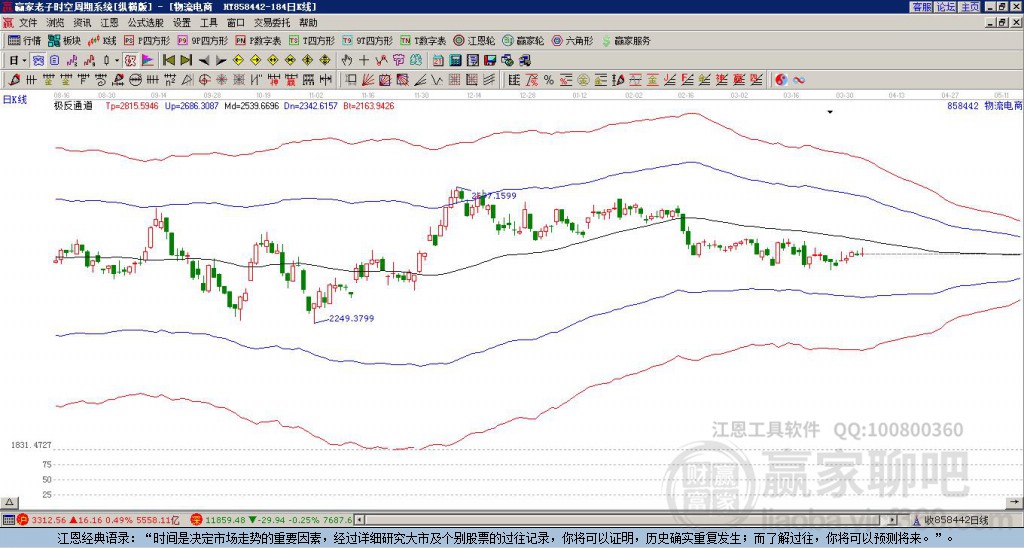Viewport: 1024px width, 548px height.
Task: Click the hand pan tool icon
Action: pos(347,61)
